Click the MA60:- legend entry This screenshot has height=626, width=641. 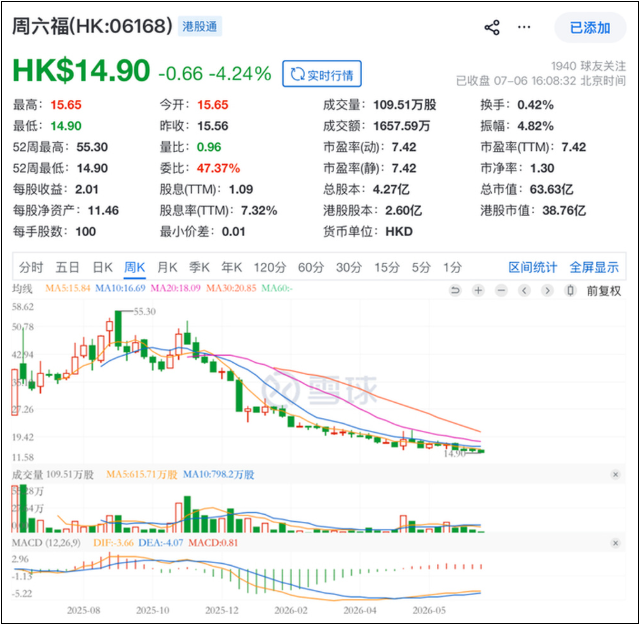coord(277,288)
